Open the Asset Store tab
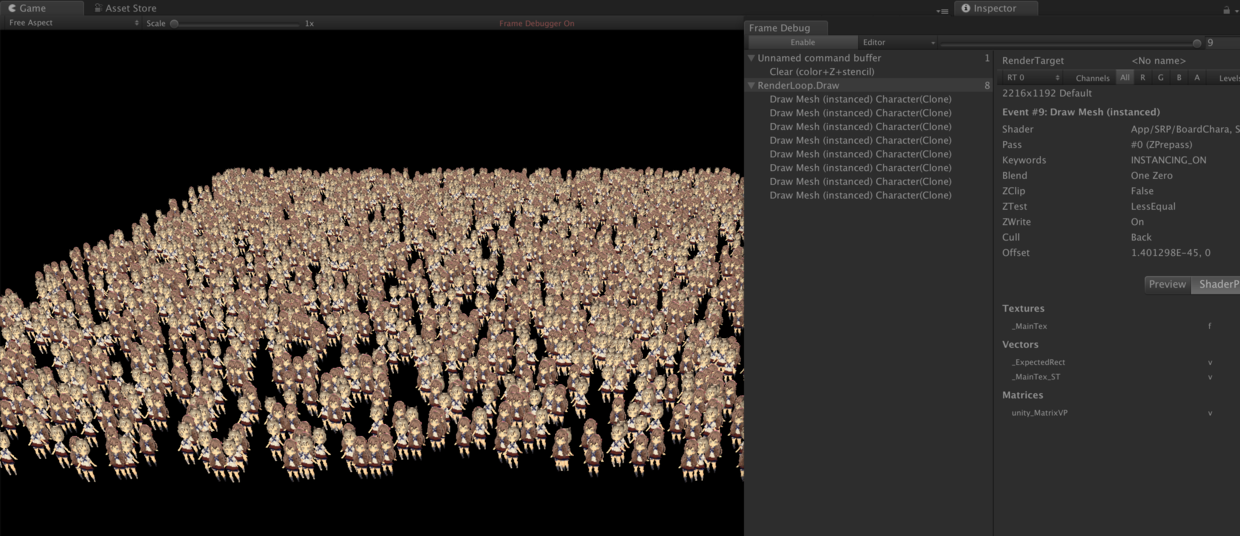 pos(125,8)
